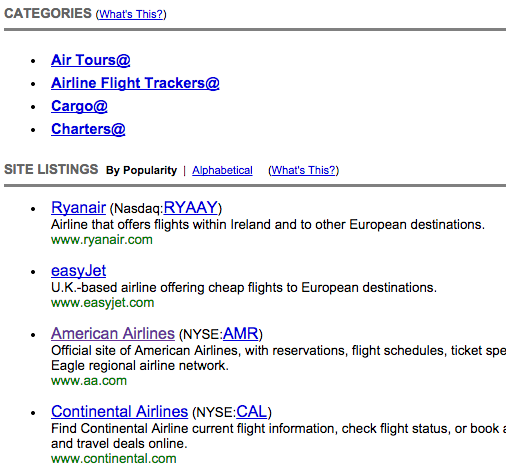Open the American Airlines listing link
This screenshot has width=506, height=476.
coord(113,334)
